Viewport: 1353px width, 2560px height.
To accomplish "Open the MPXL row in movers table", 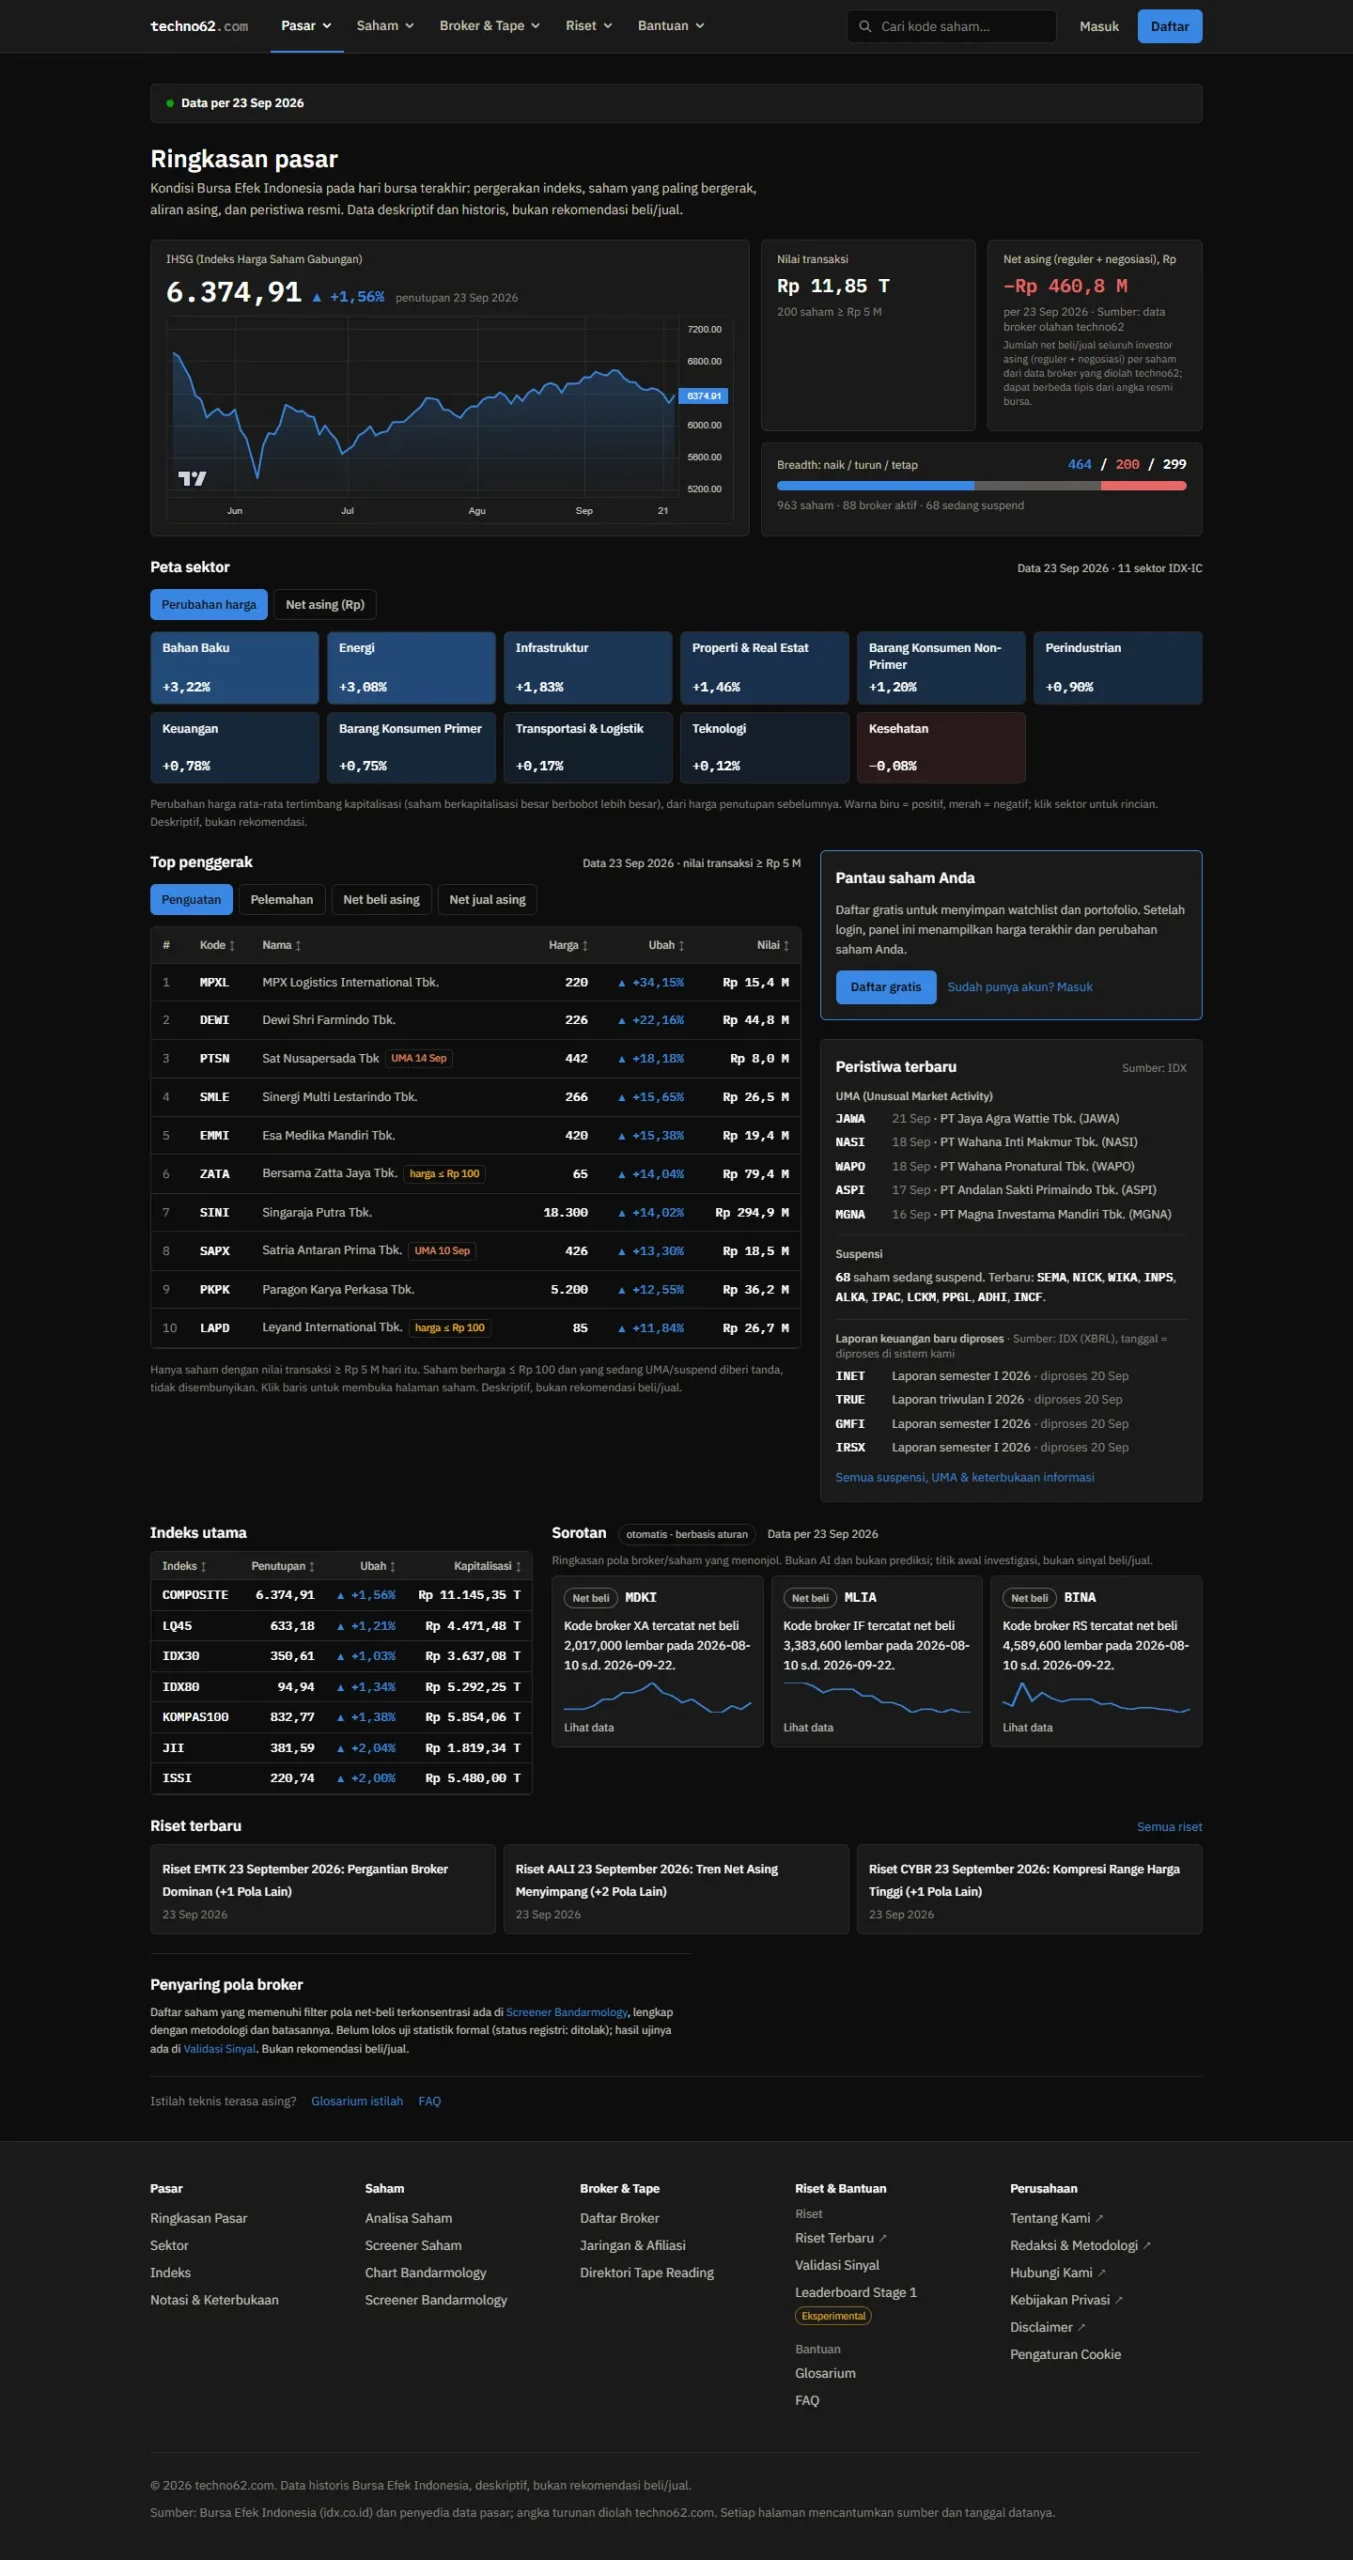I will 475,982.
